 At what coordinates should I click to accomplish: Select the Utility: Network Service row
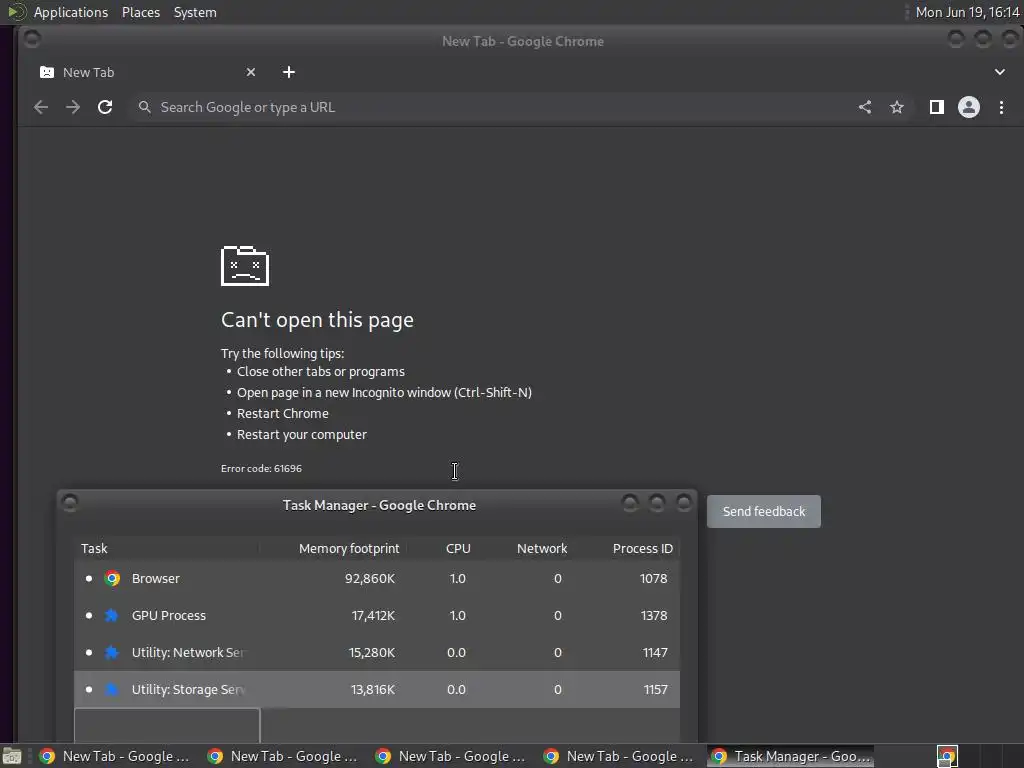[377, 652]
